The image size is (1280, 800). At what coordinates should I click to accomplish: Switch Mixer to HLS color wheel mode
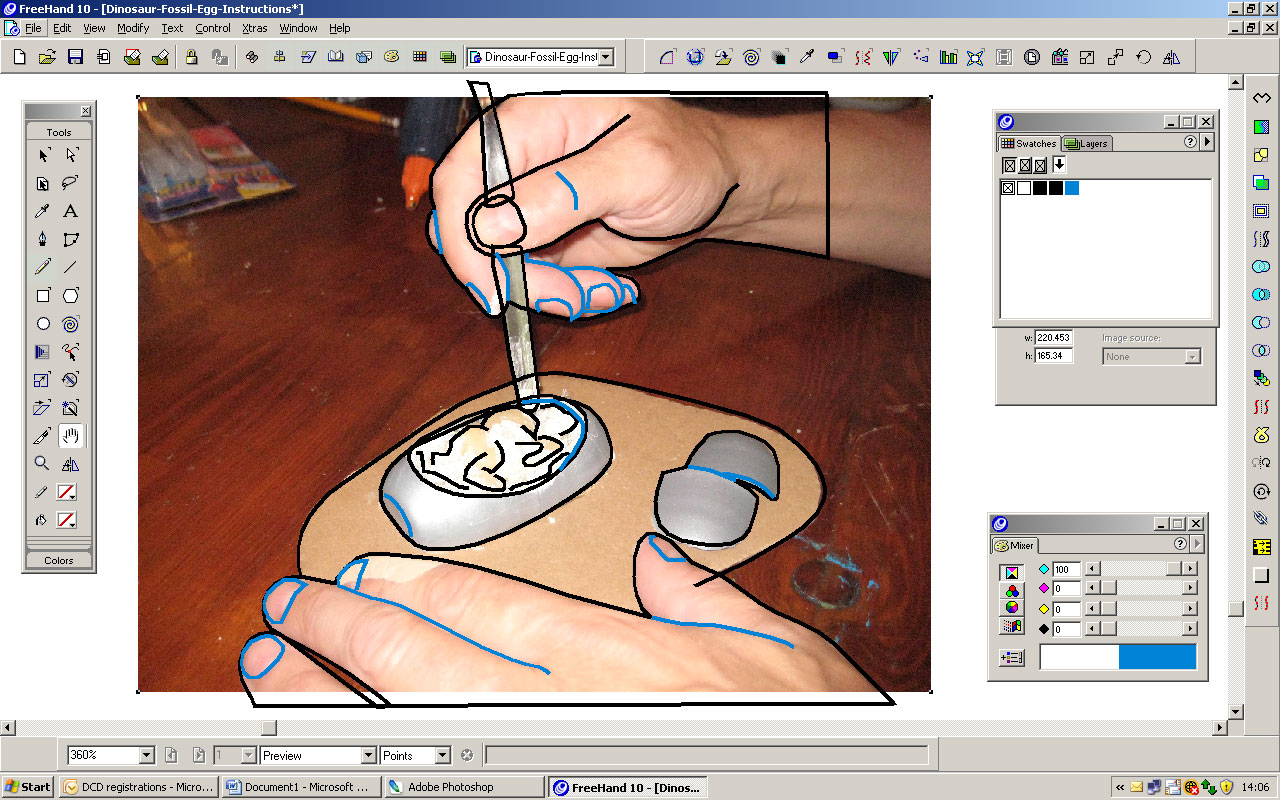[1012, 607]
